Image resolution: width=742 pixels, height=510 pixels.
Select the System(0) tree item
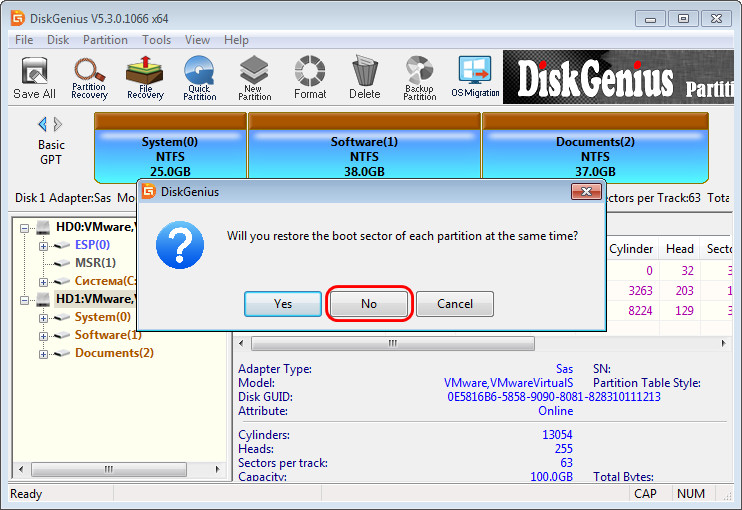pos(103,317)
